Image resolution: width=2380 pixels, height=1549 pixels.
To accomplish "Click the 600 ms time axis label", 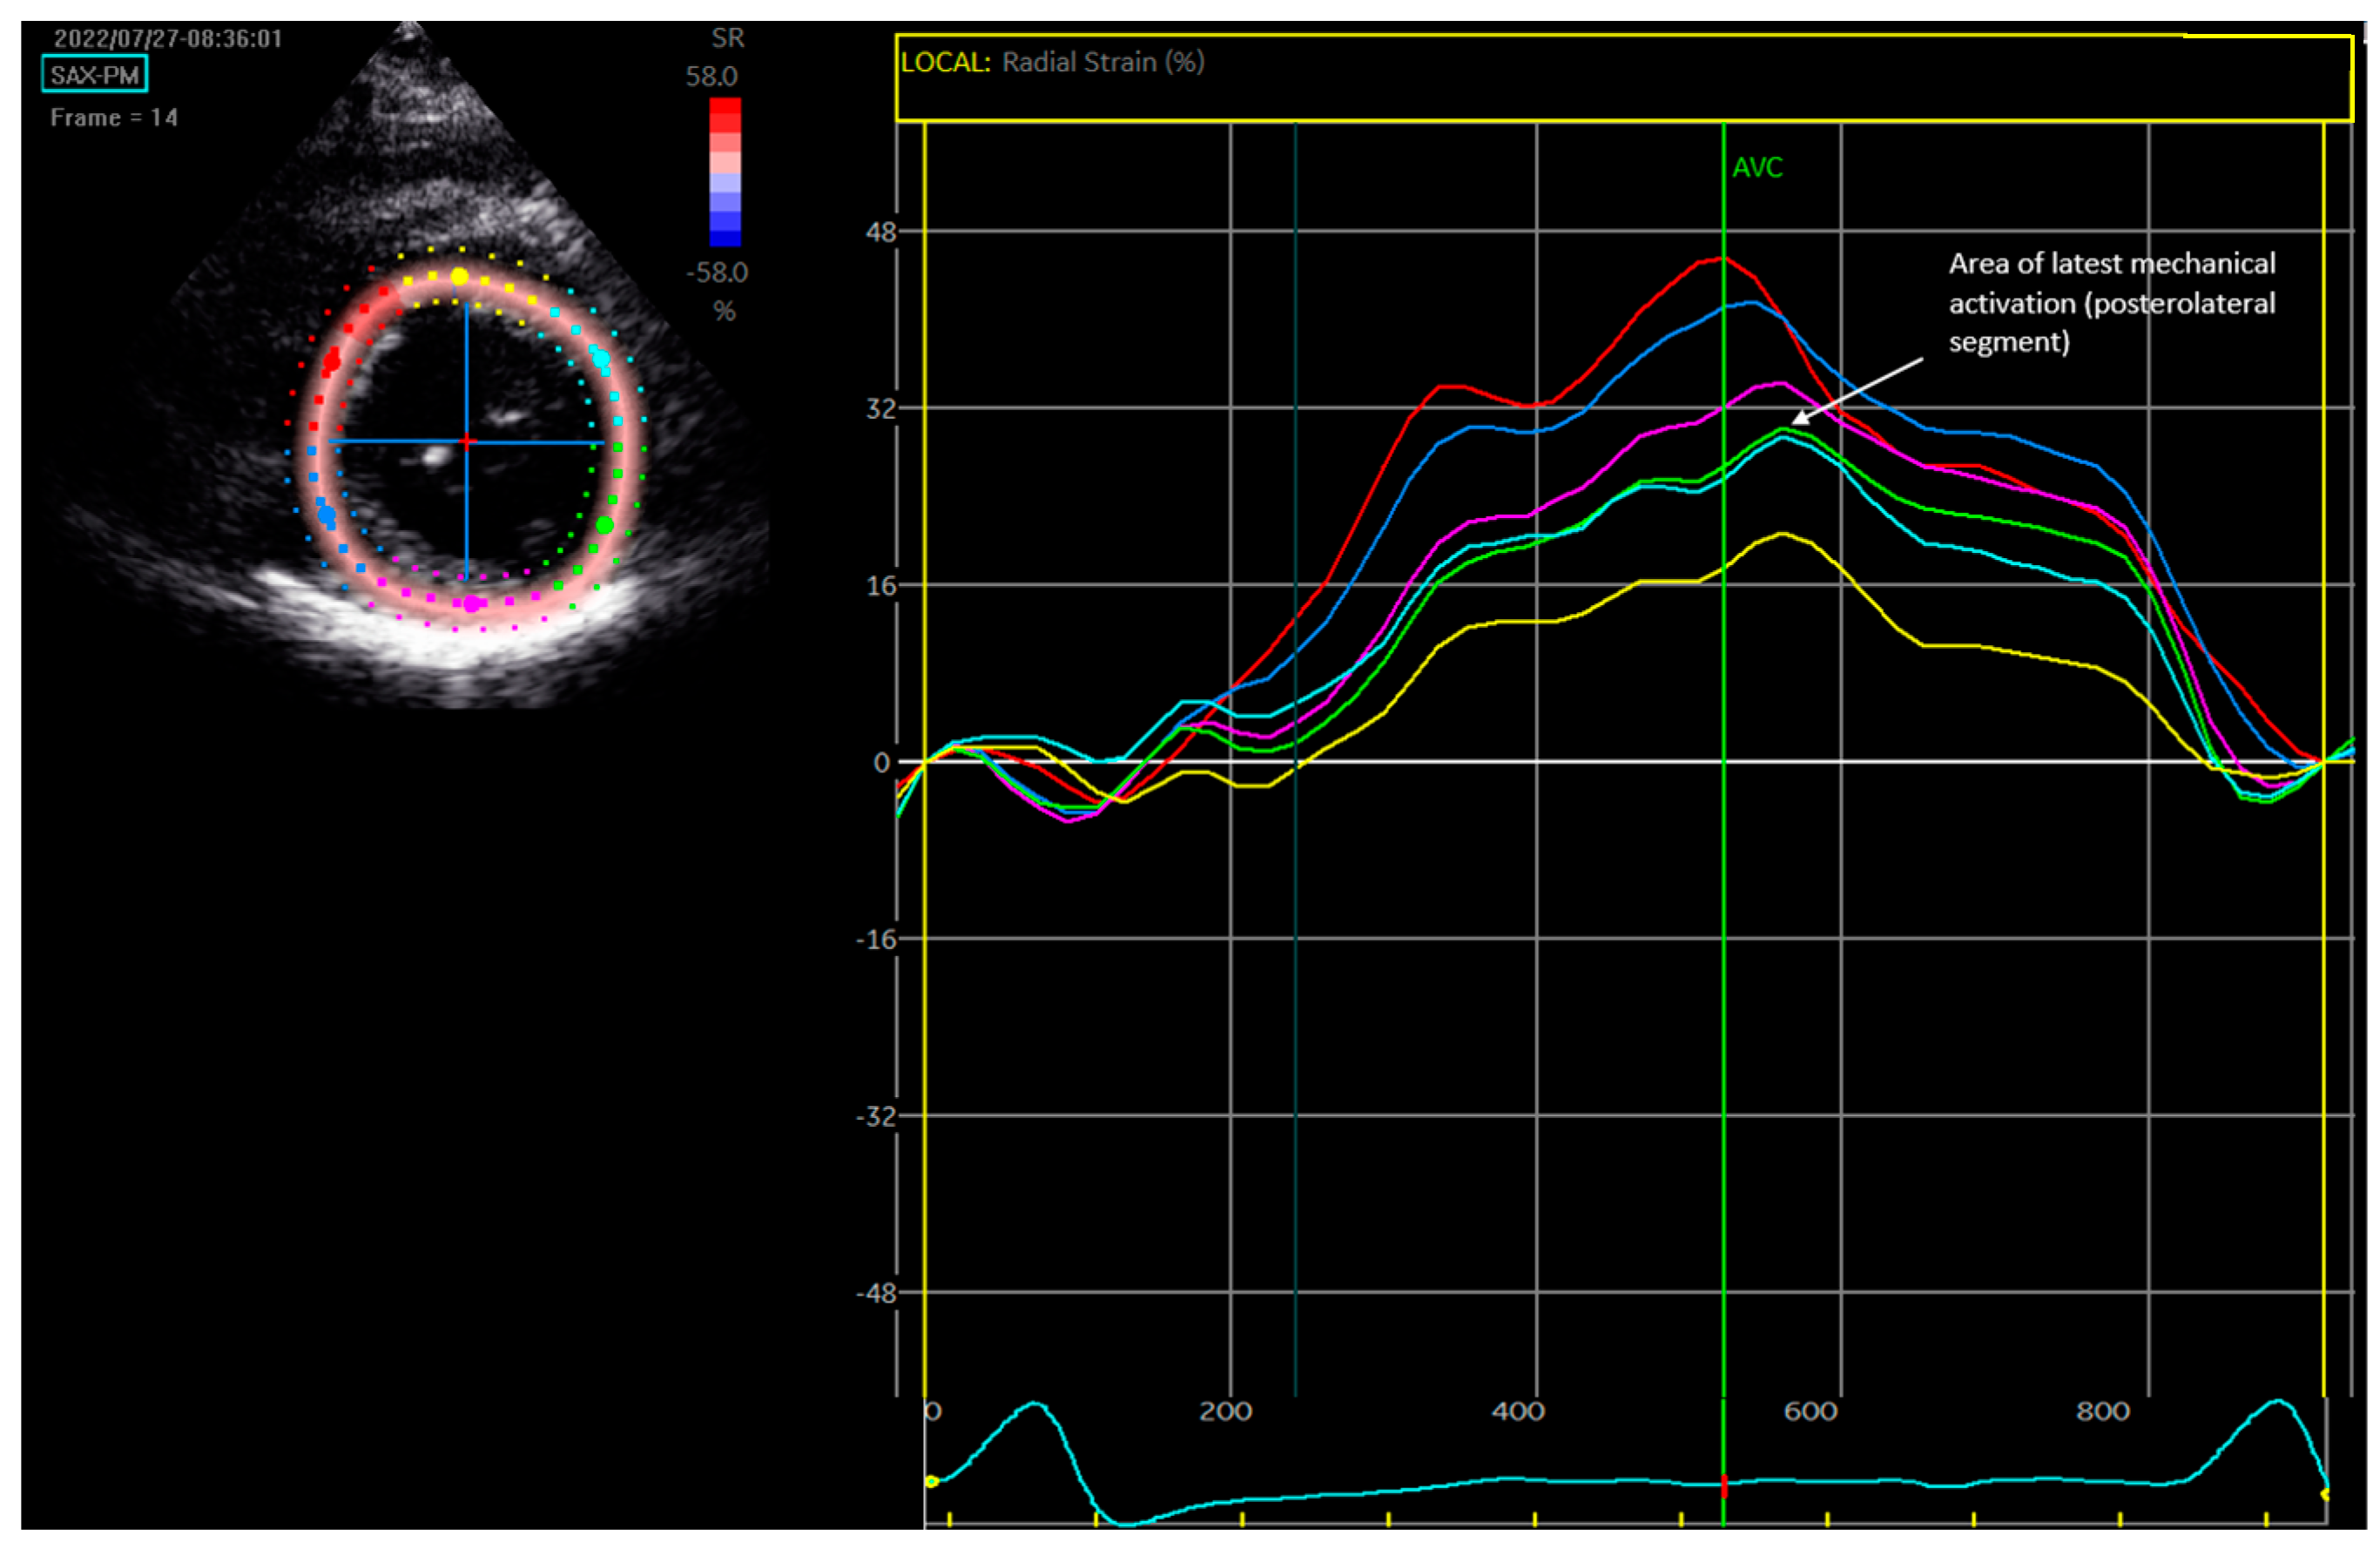I will pos(1810,1412).
